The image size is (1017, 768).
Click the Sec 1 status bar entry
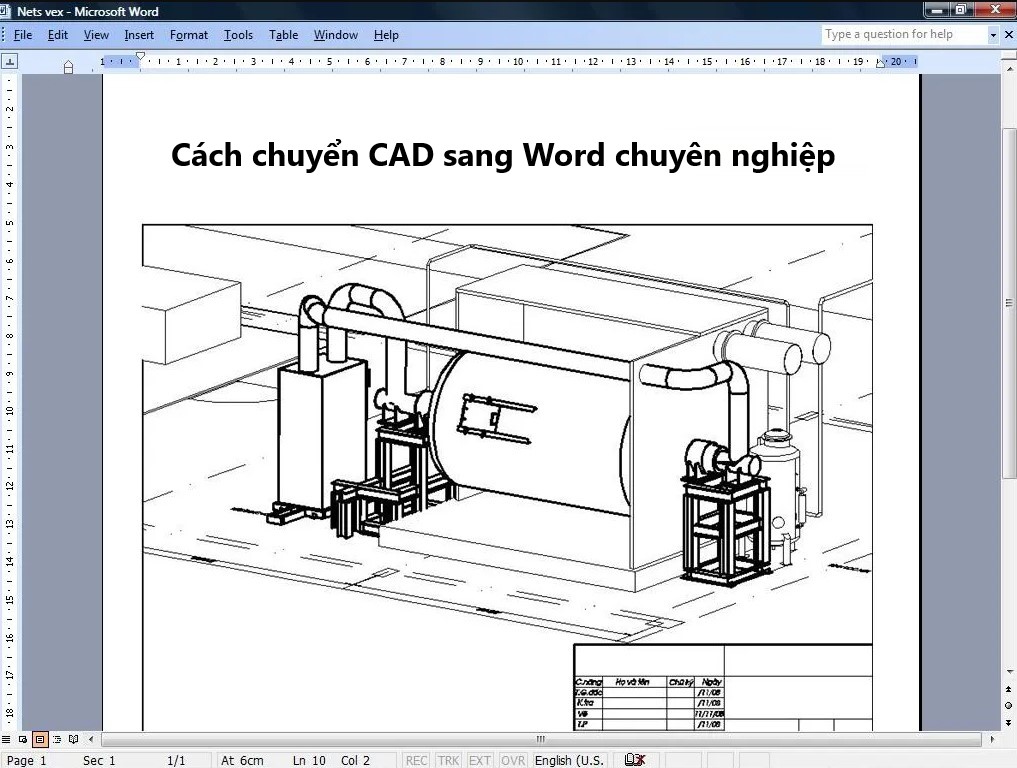[x=99, y=760]
